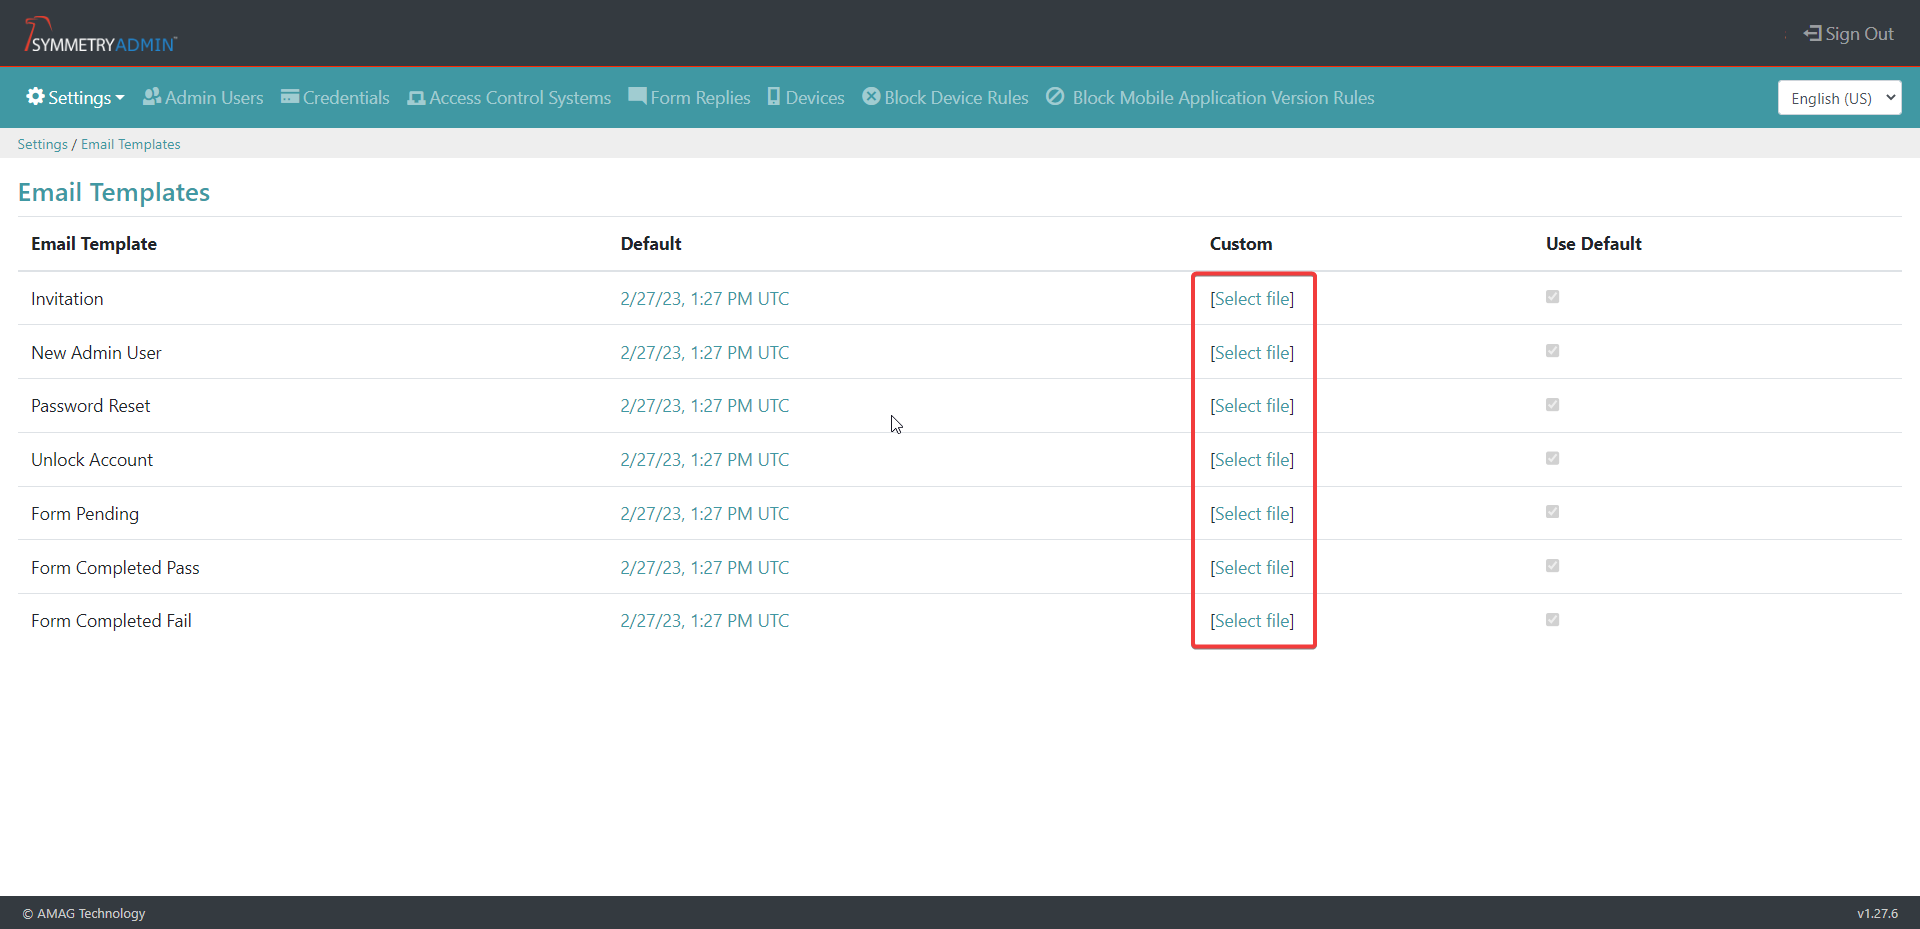The height and width of the screenshot is (929, 1920).
Task: Click the Default column header
Action: pos(651,244)
